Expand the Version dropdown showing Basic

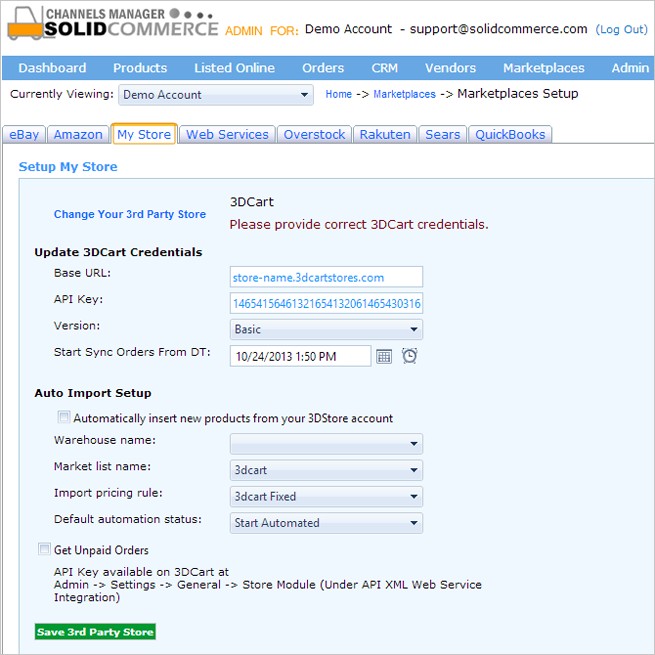tap(326, 329)
